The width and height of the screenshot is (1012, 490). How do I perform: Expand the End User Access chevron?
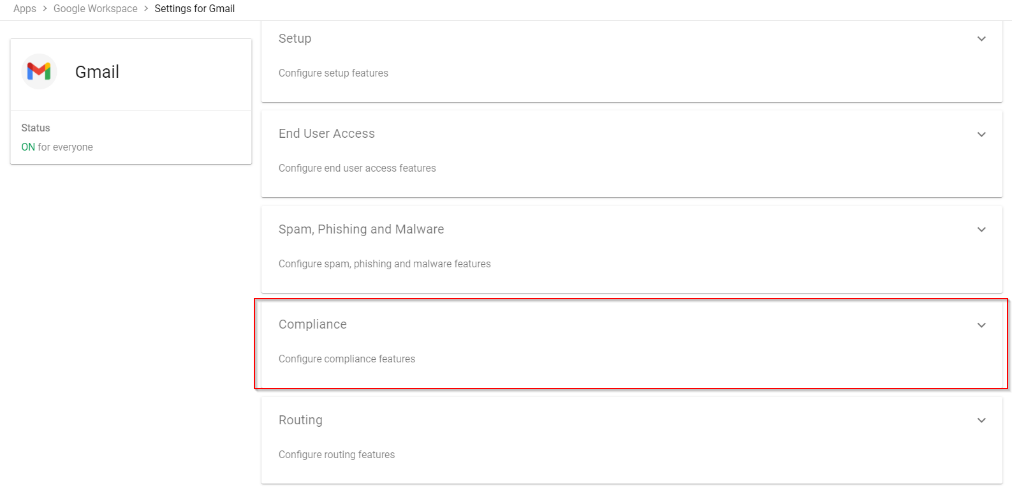coord(981,134)
